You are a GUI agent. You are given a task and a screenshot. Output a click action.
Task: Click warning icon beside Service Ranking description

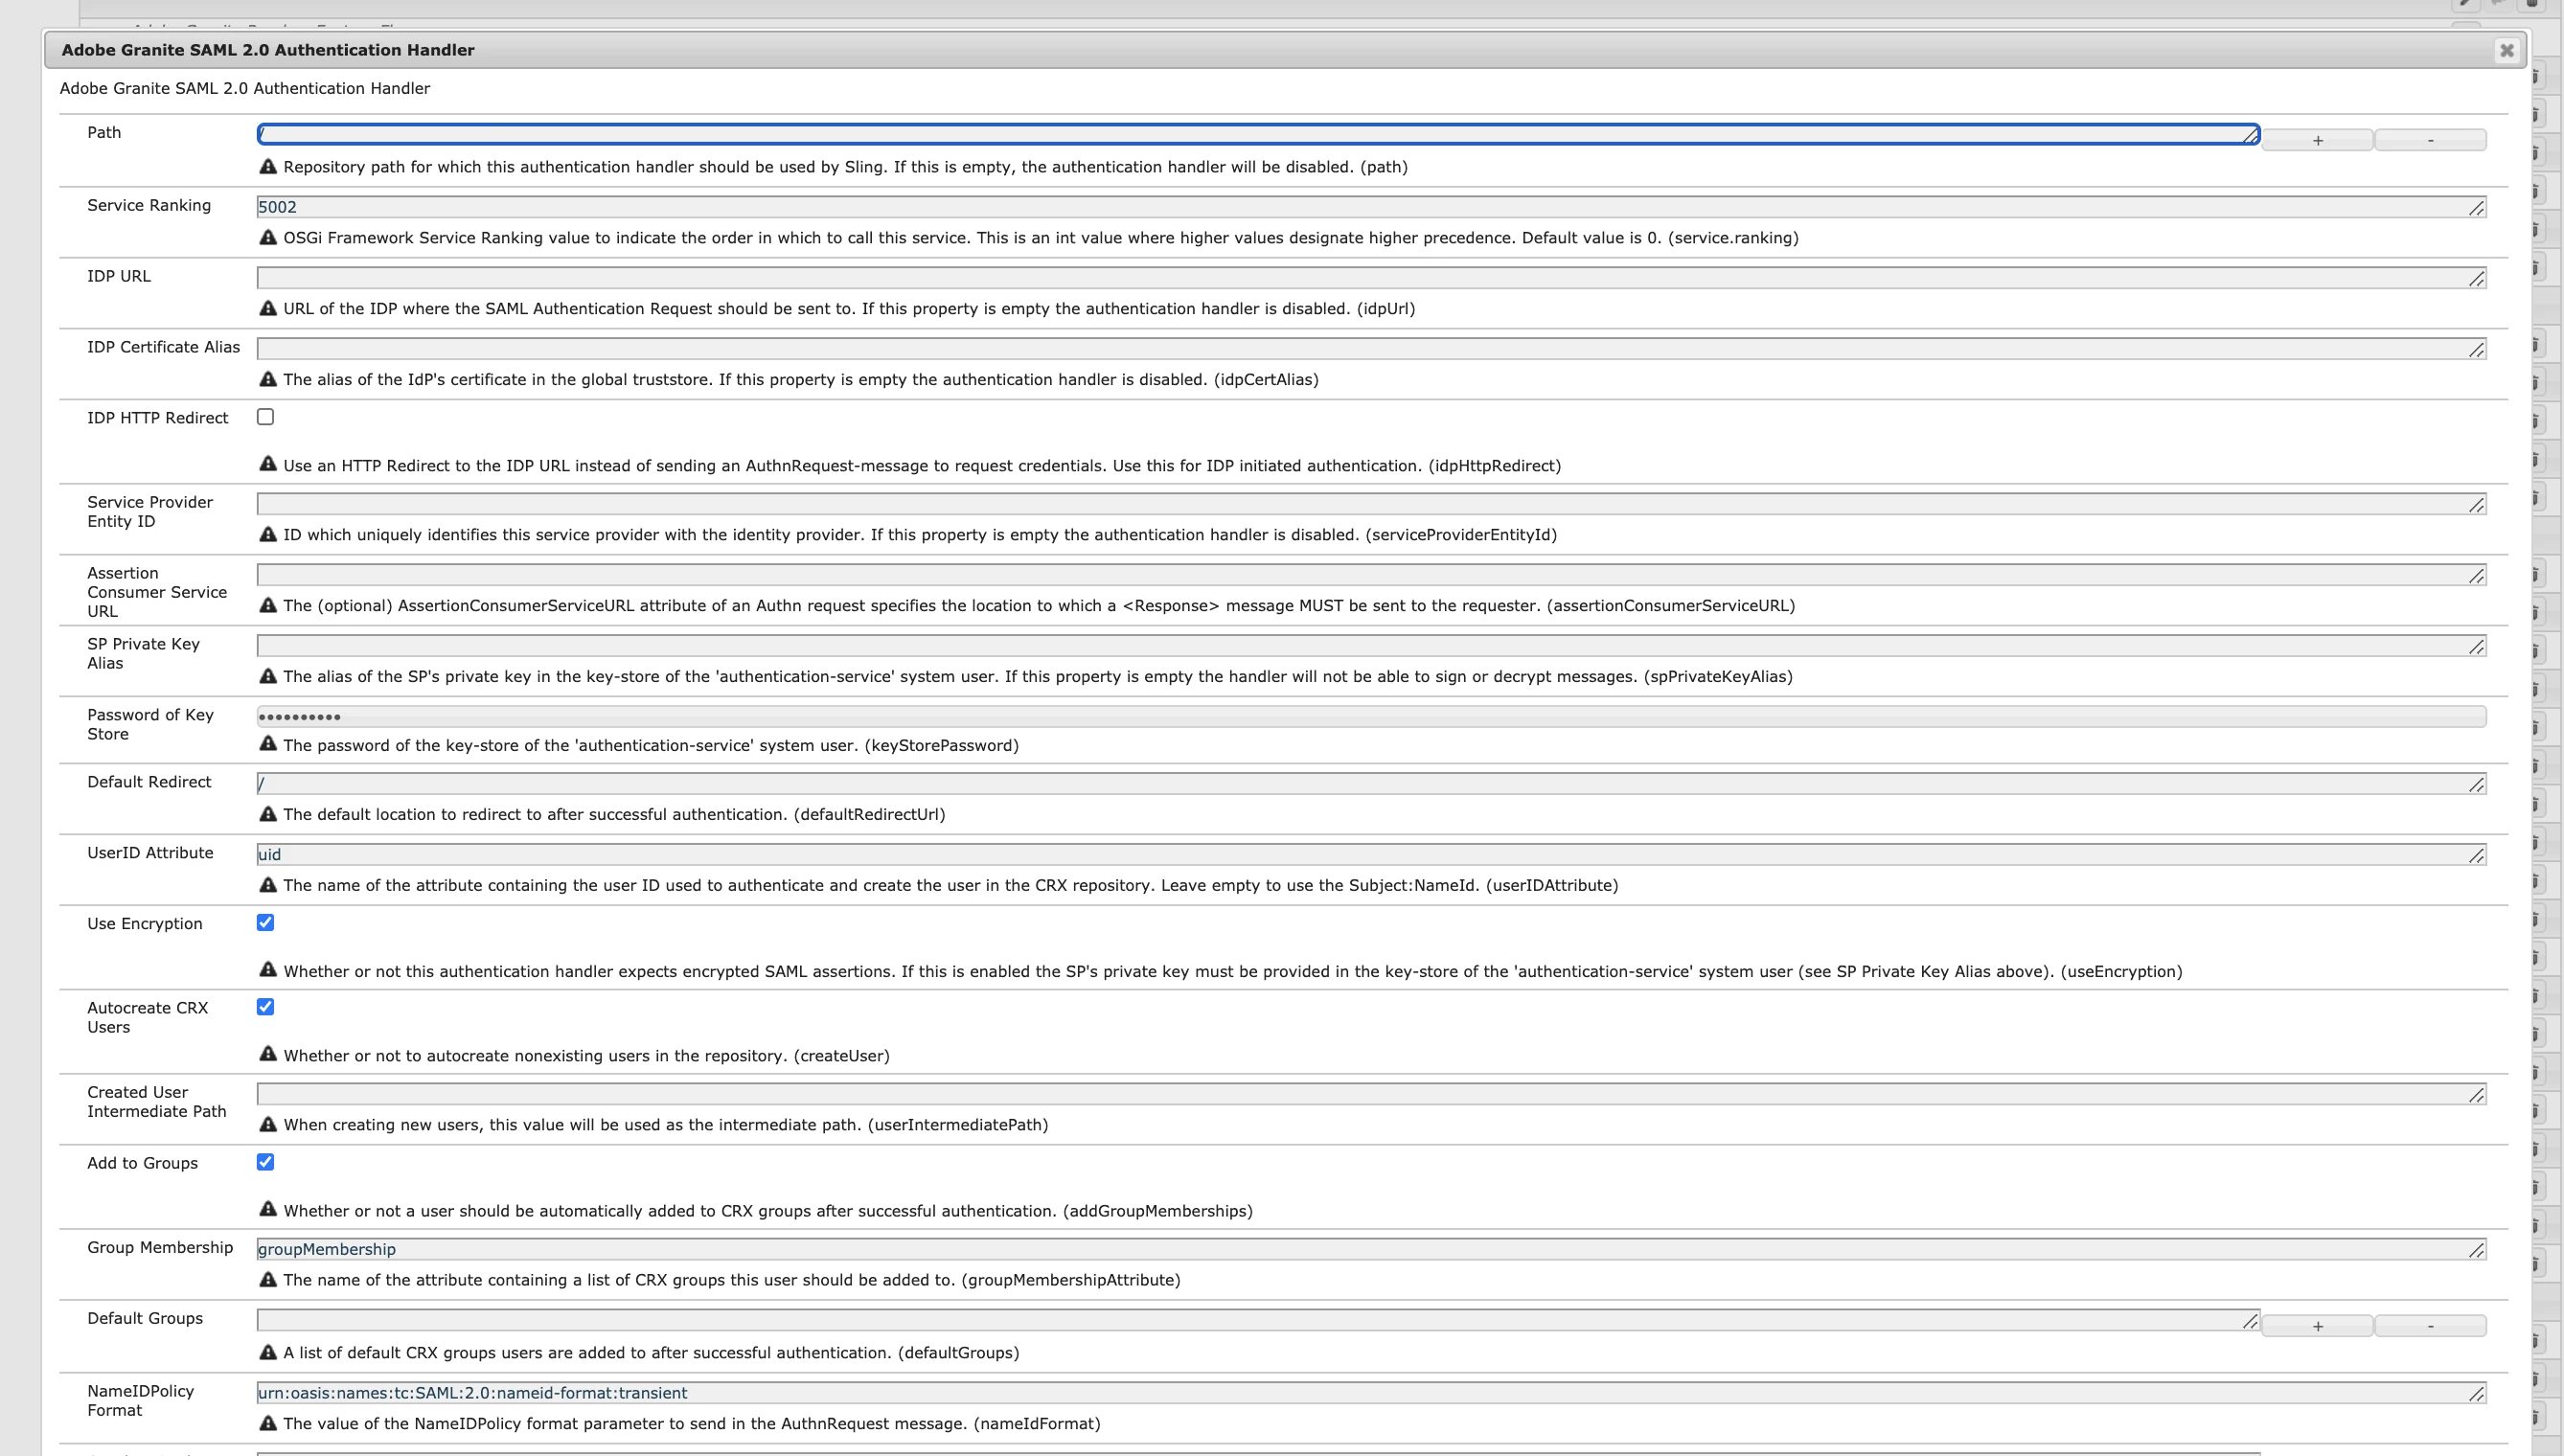(x=268, y=238)
